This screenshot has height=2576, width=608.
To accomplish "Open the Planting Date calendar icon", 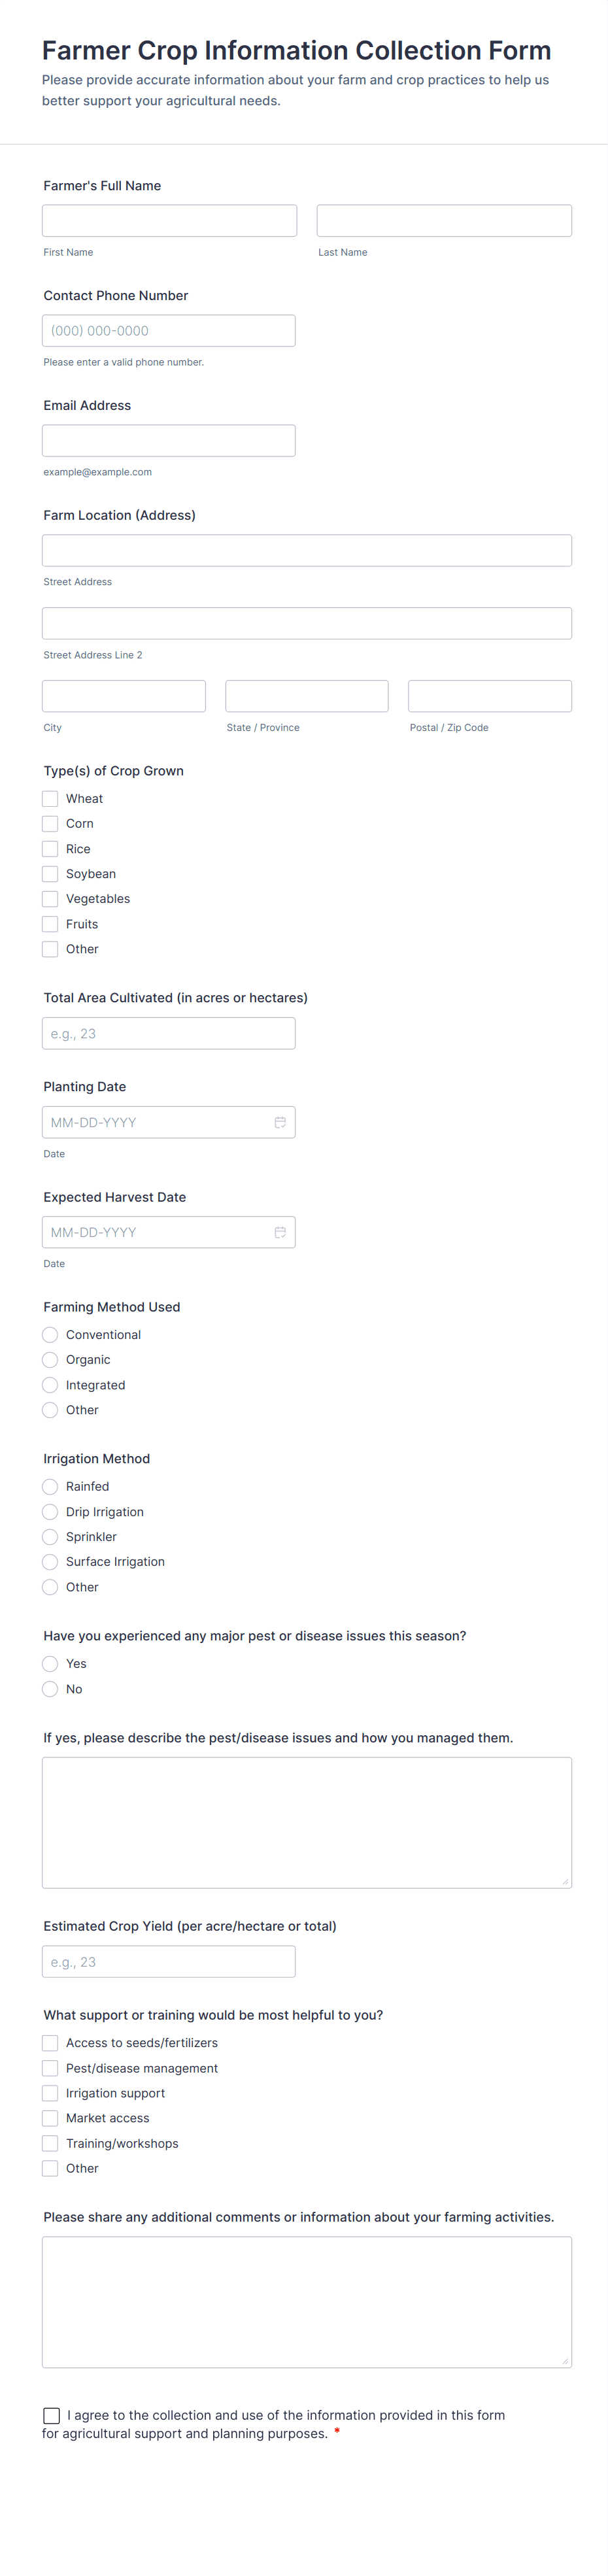I will 280,1122.
